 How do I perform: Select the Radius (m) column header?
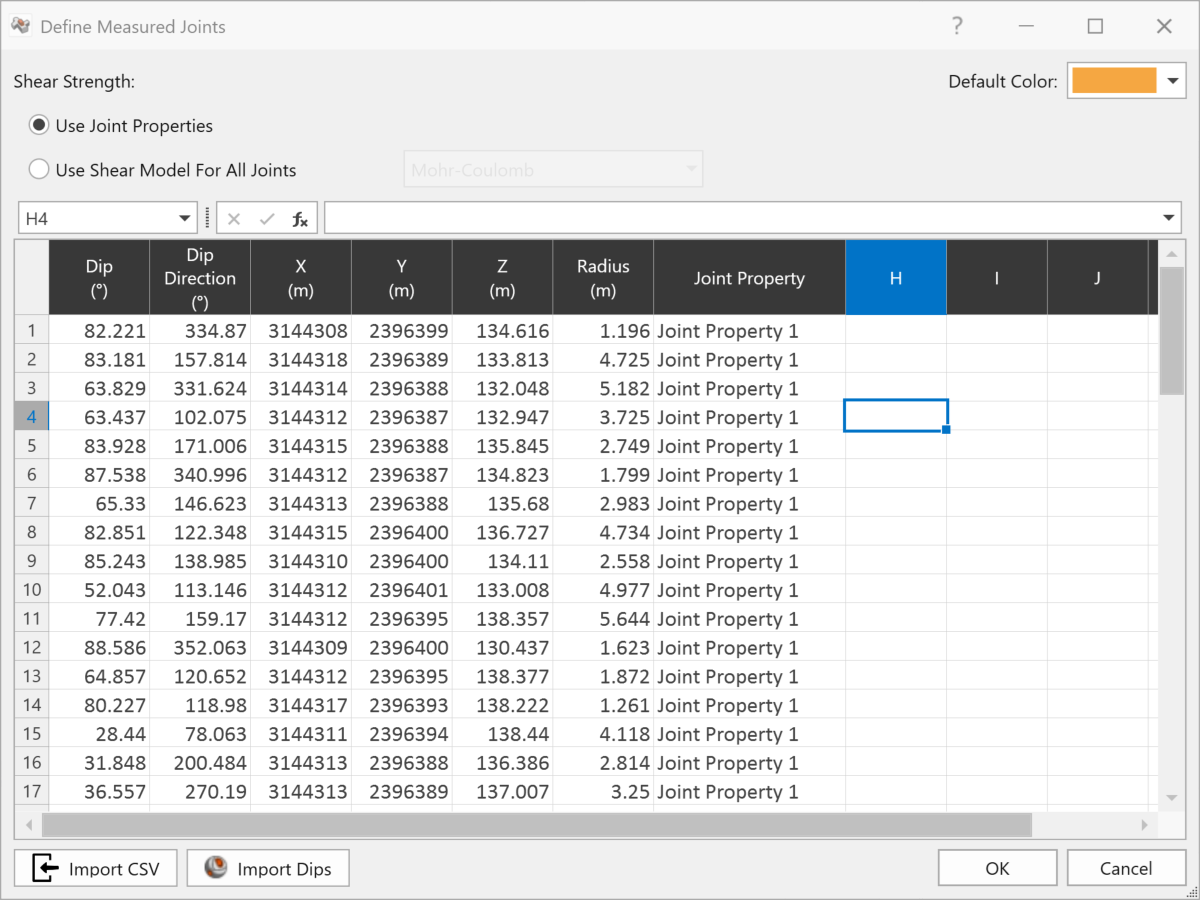point(603,277)
